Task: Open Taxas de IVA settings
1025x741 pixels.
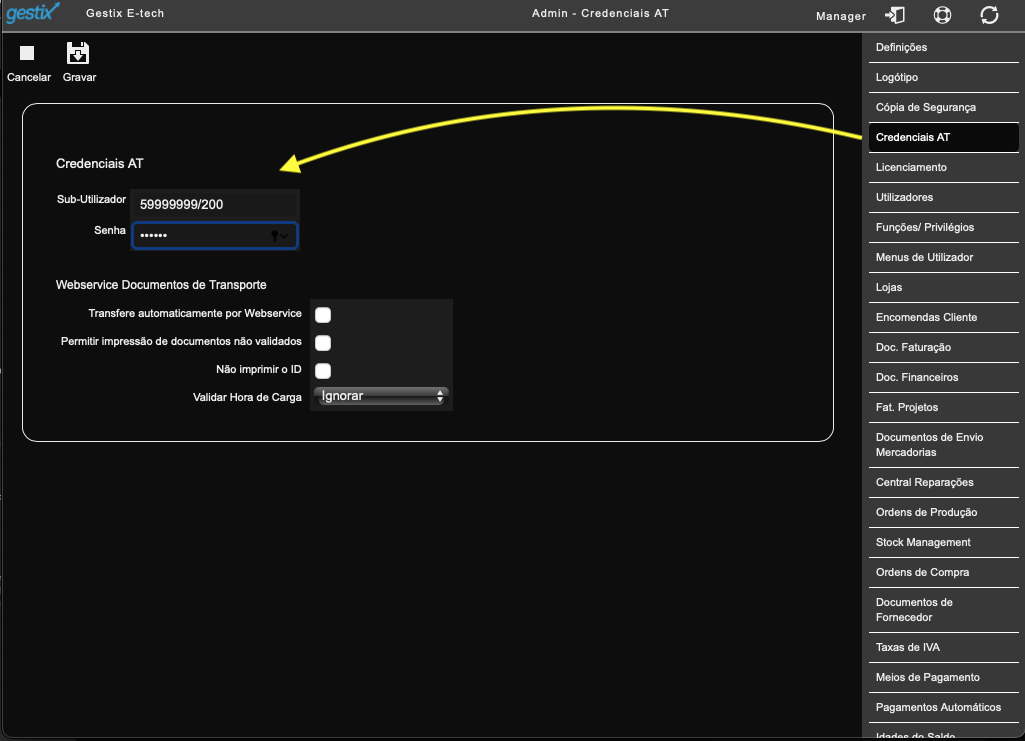Action: click(x=943, y=648)
